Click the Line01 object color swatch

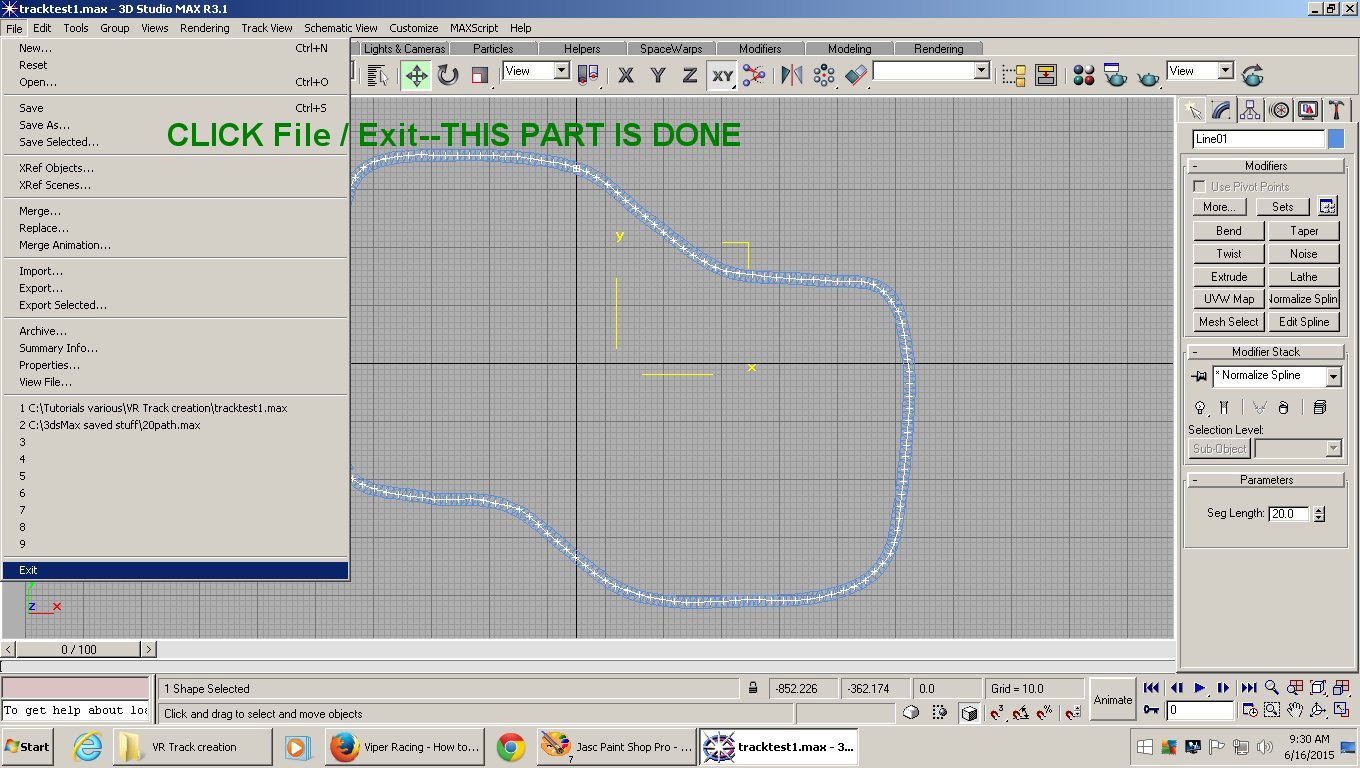click(x=1336, y=139)
